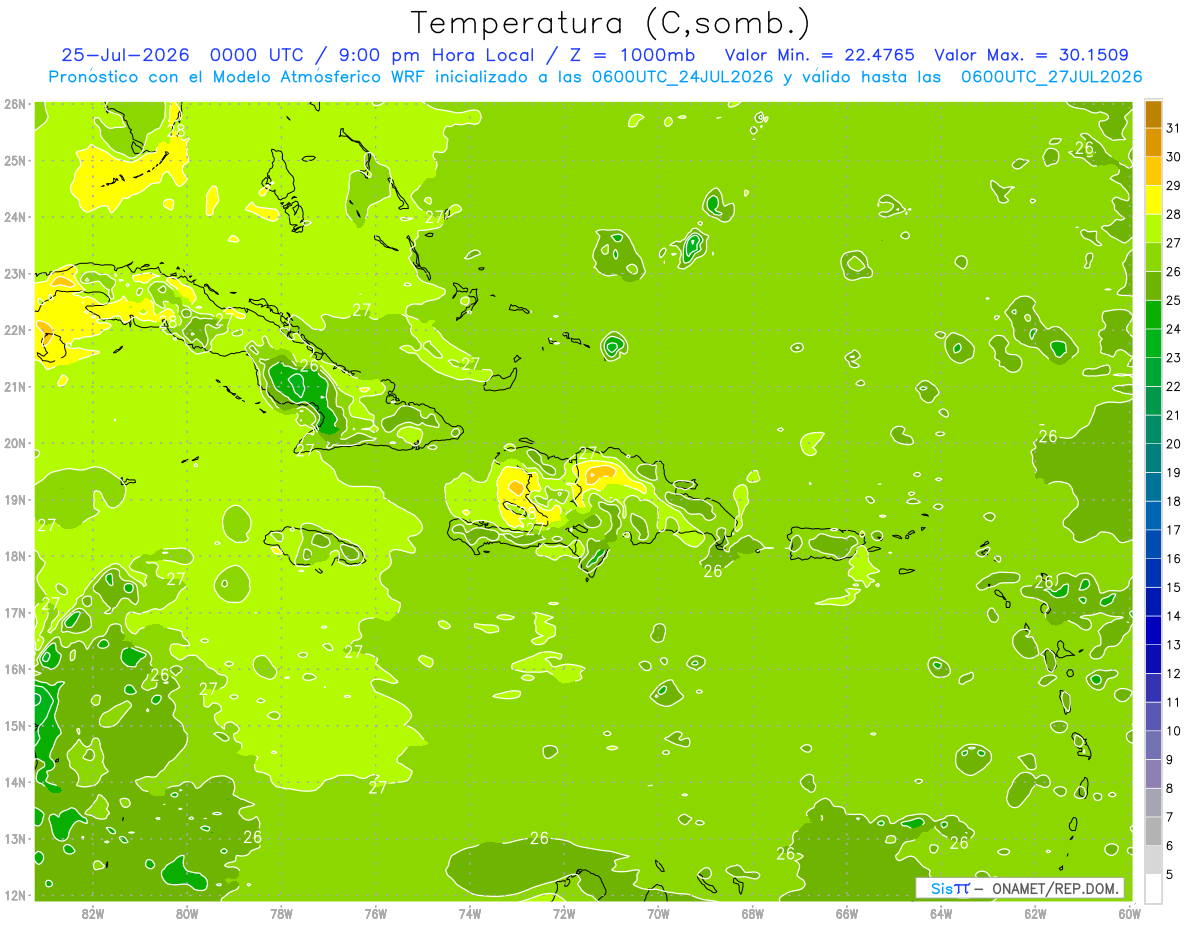Screen dimensions: 1200x927
Task: Click the "ONAMET/REP.DOM." credit label
Action: point(1056,888)
